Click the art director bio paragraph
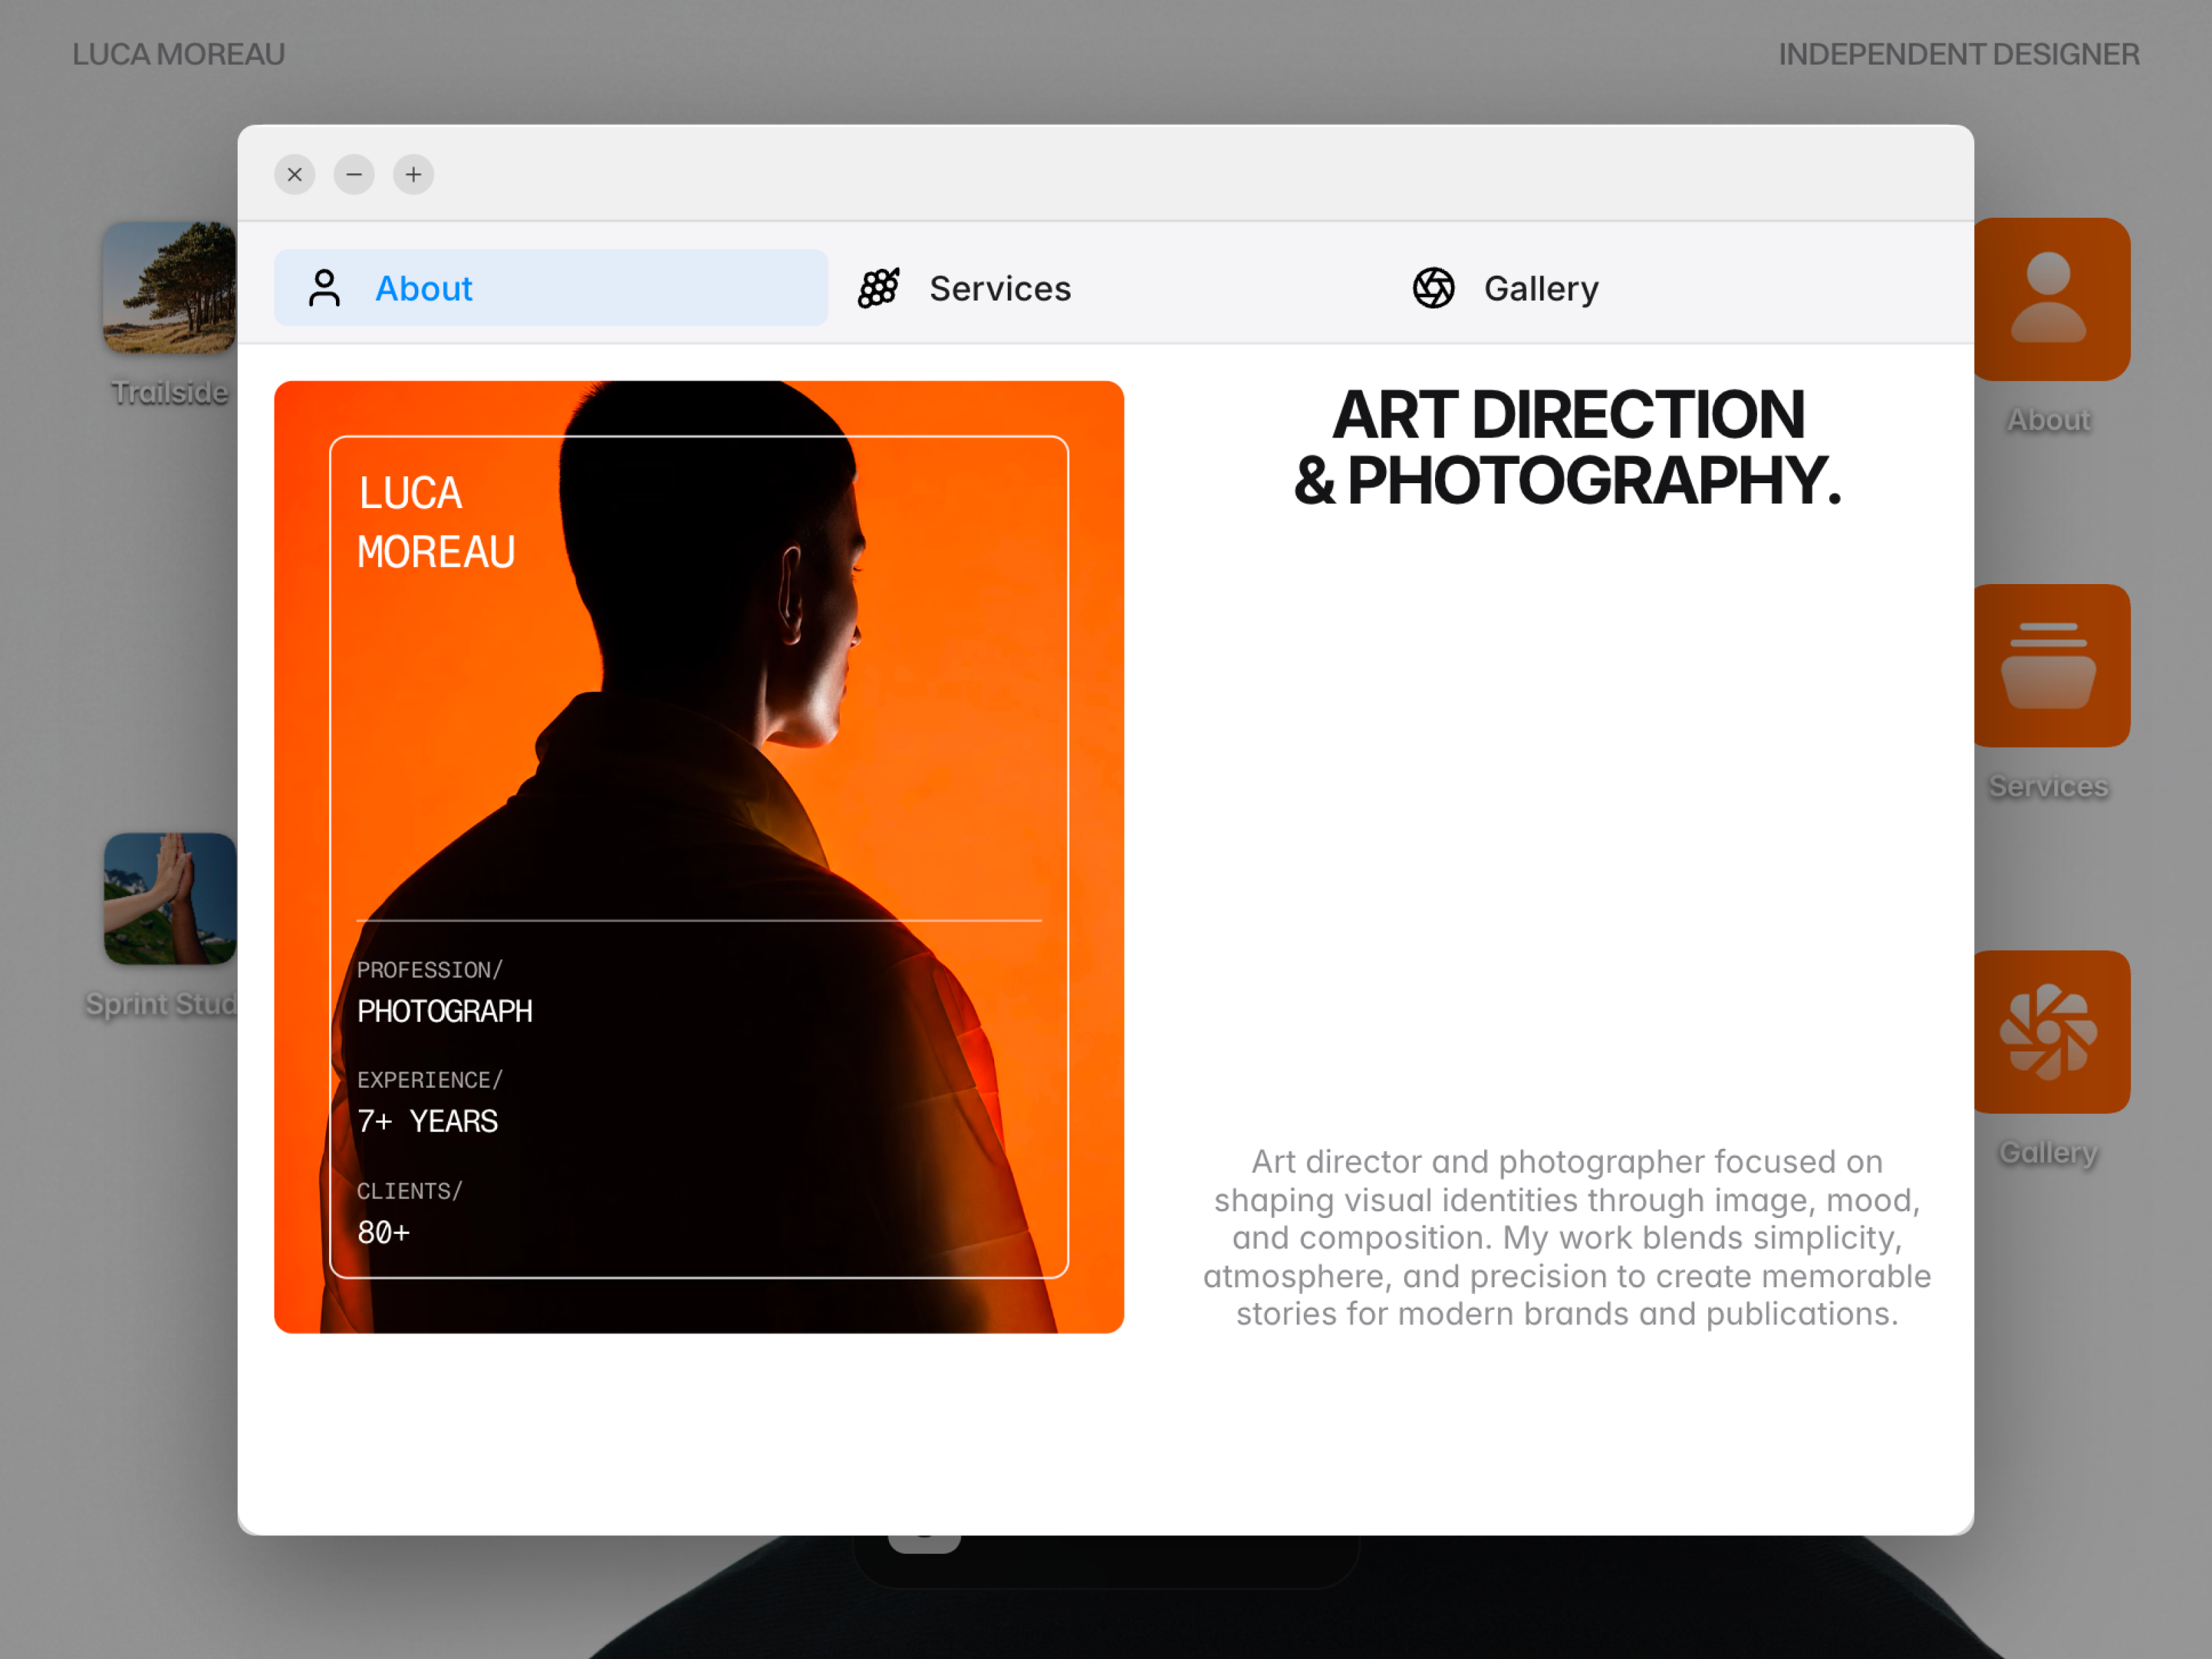Image resolution: width=2212 pixels, height=1659 pixels. pos(1567,1237)
